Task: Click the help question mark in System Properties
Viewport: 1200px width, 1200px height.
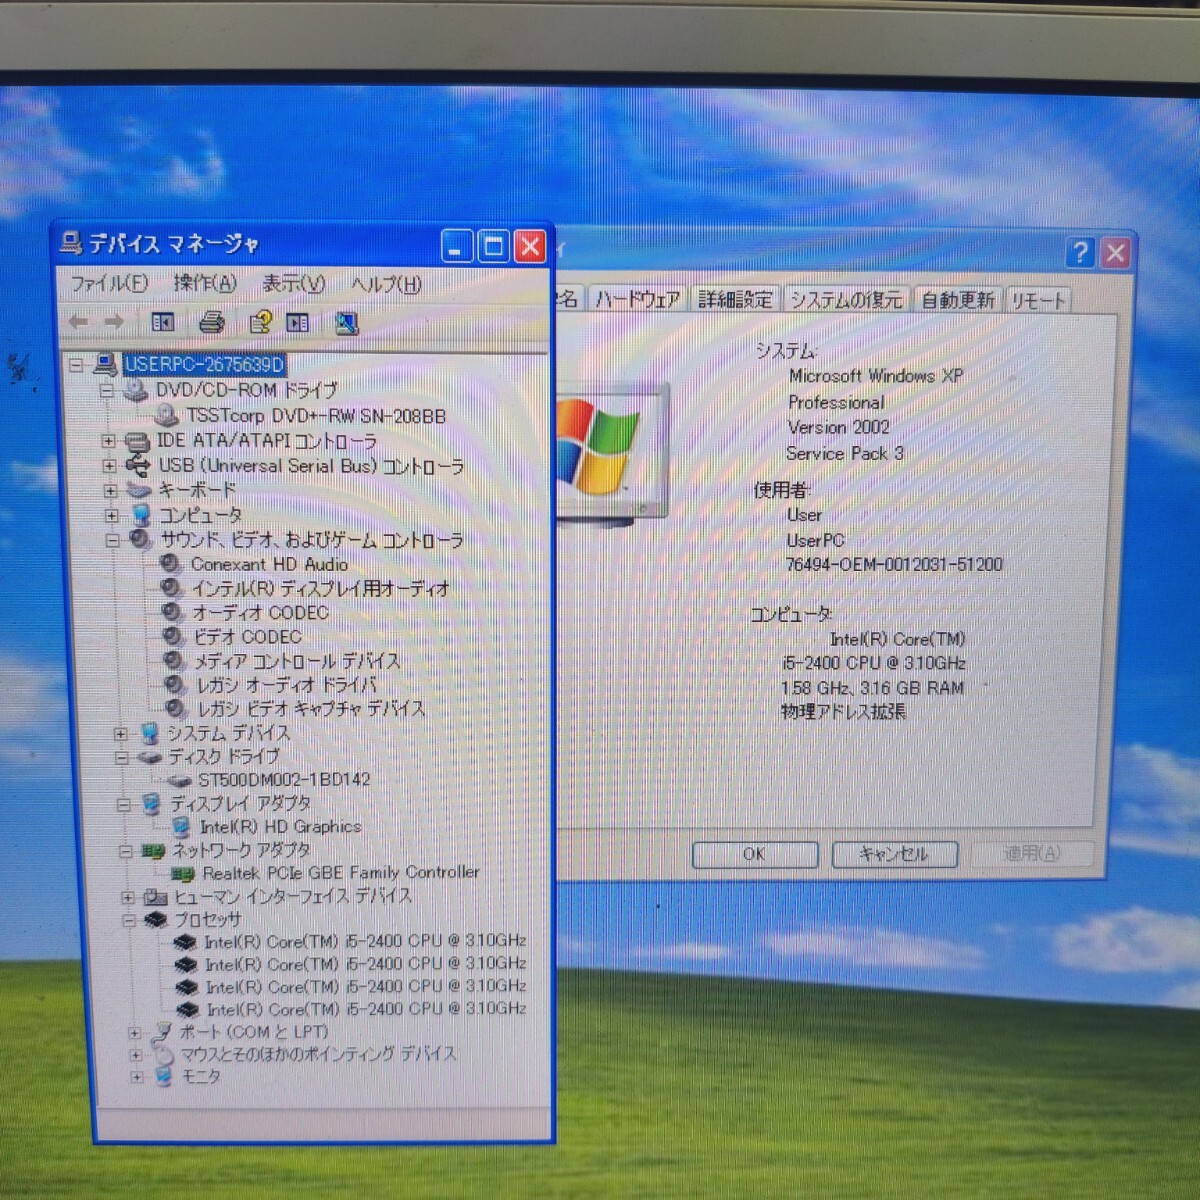Action: click(1080, 252)
